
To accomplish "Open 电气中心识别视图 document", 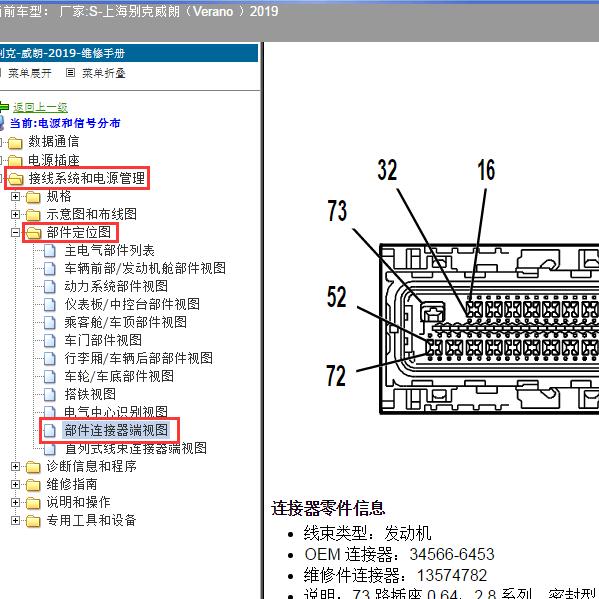I will 116,411.
